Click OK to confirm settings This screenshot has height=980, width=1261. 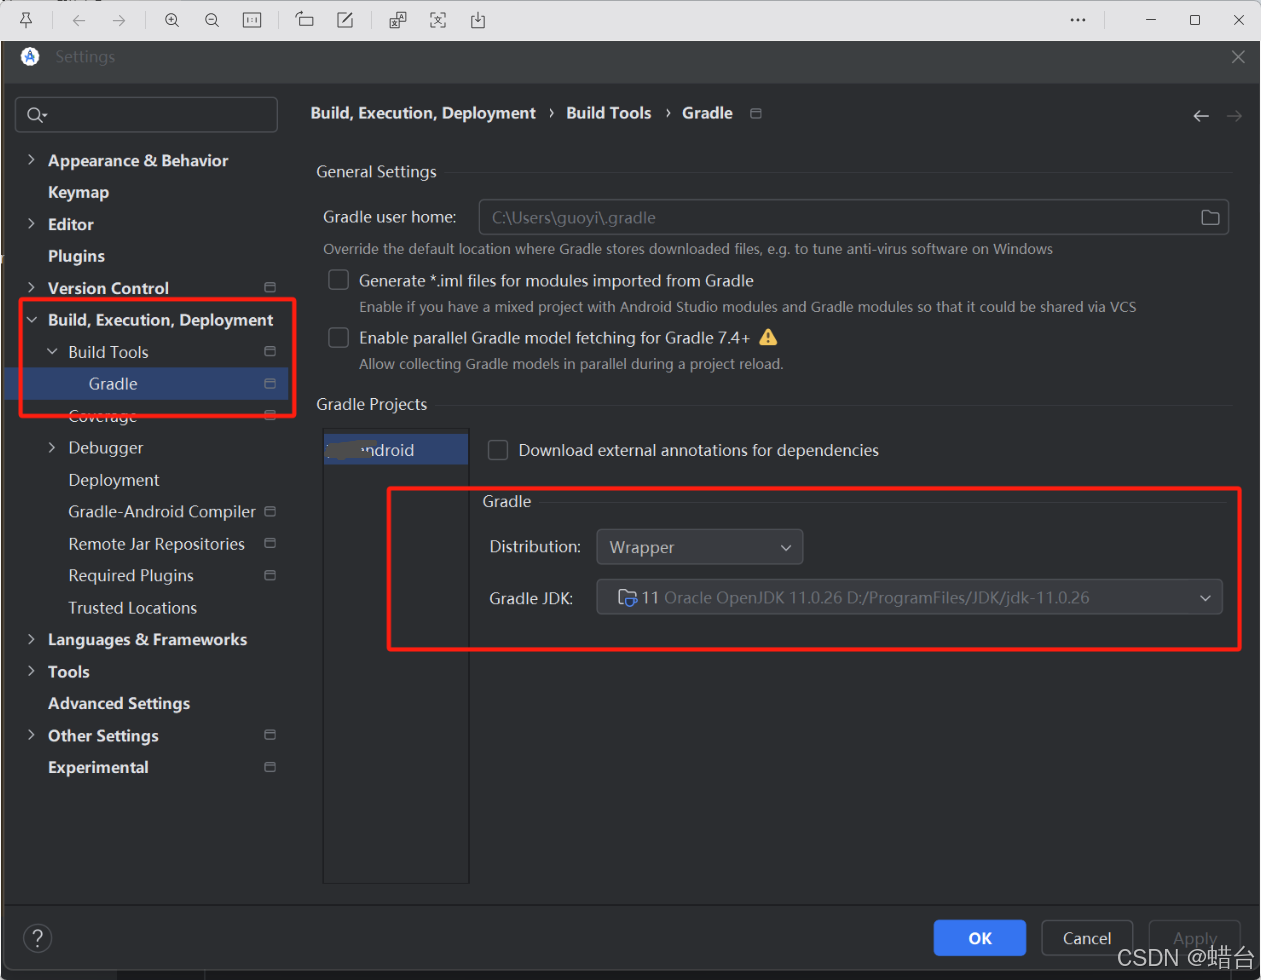coord(980,938)
